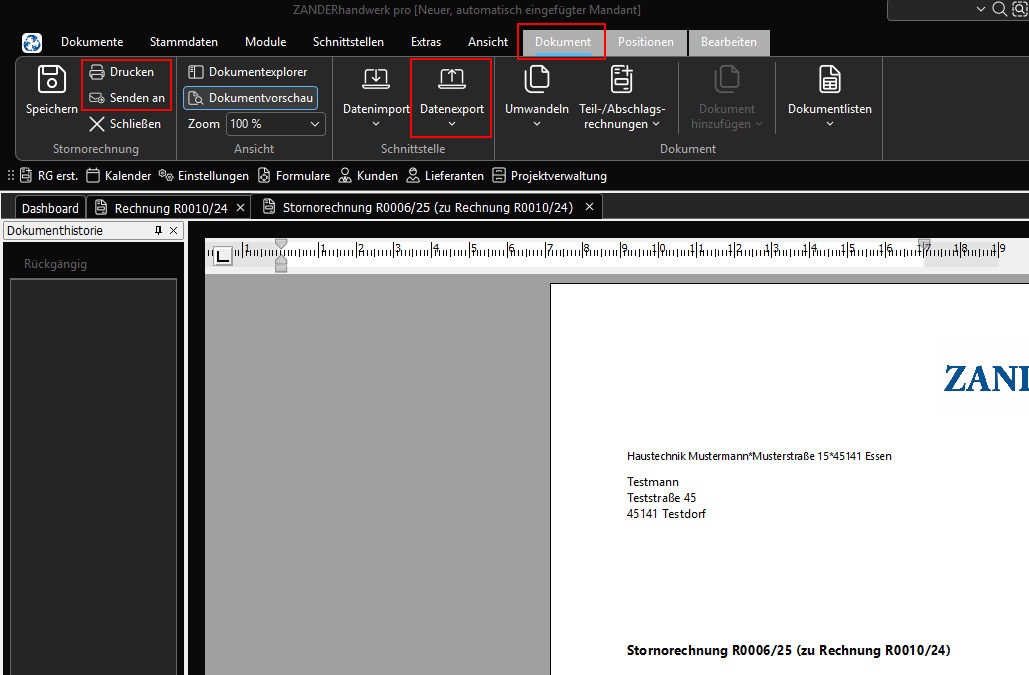The width and height of the screenshot is (1029, 675).
Task: Open Teil-/Abschlagsrechnungen icon
Action: (x=621, y=80)
